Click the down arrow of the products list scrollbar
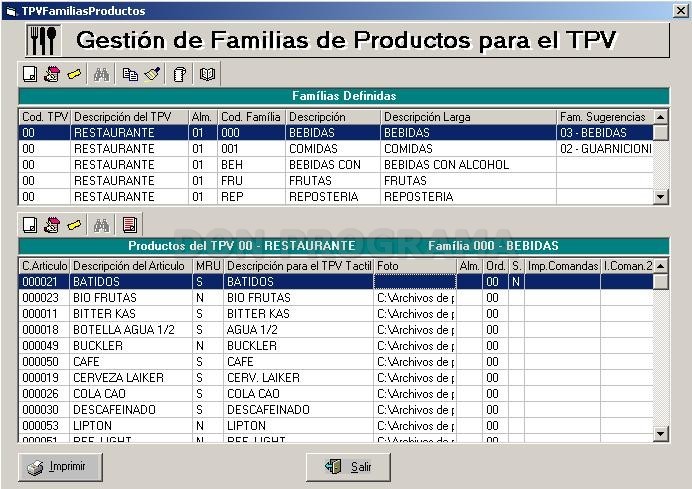This screenshot has height=489, width=692. [x=660, y=433]
